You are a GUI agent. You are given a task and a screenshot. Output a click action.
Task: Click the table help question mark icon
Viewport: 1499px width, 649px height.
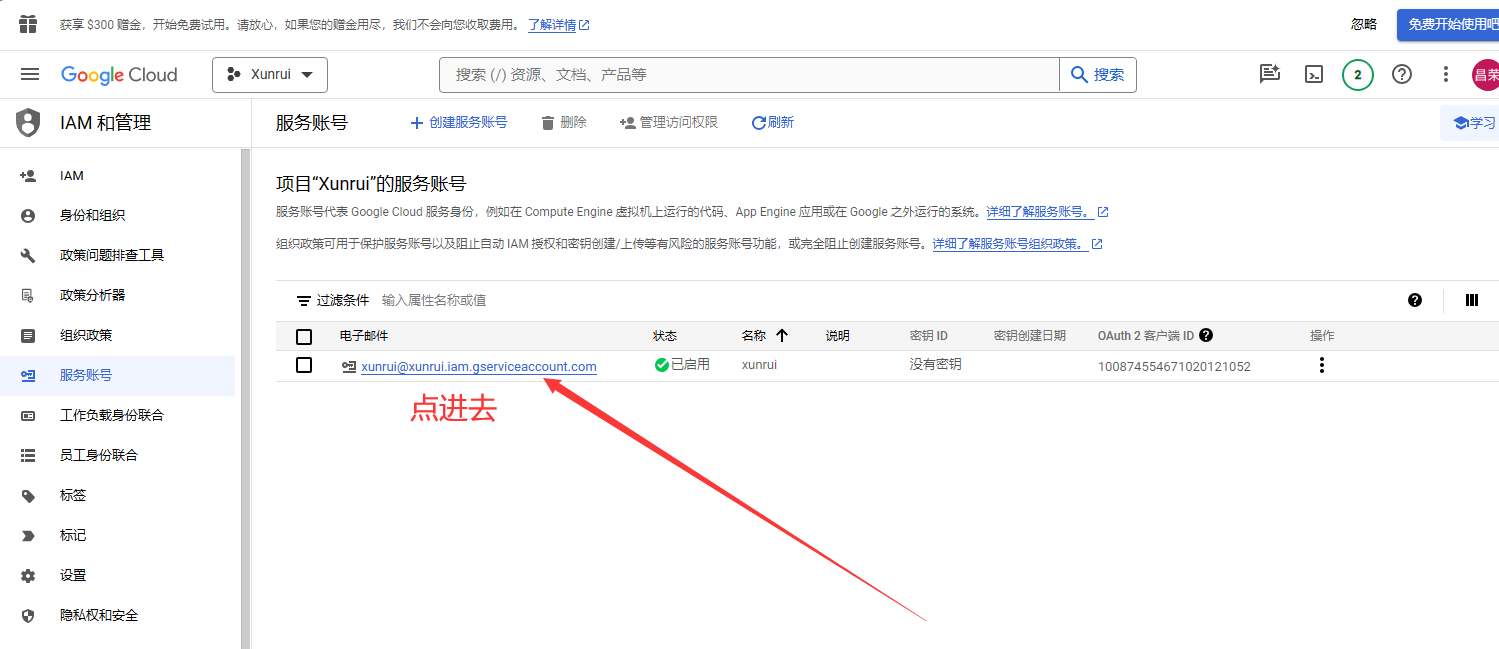1415,300
